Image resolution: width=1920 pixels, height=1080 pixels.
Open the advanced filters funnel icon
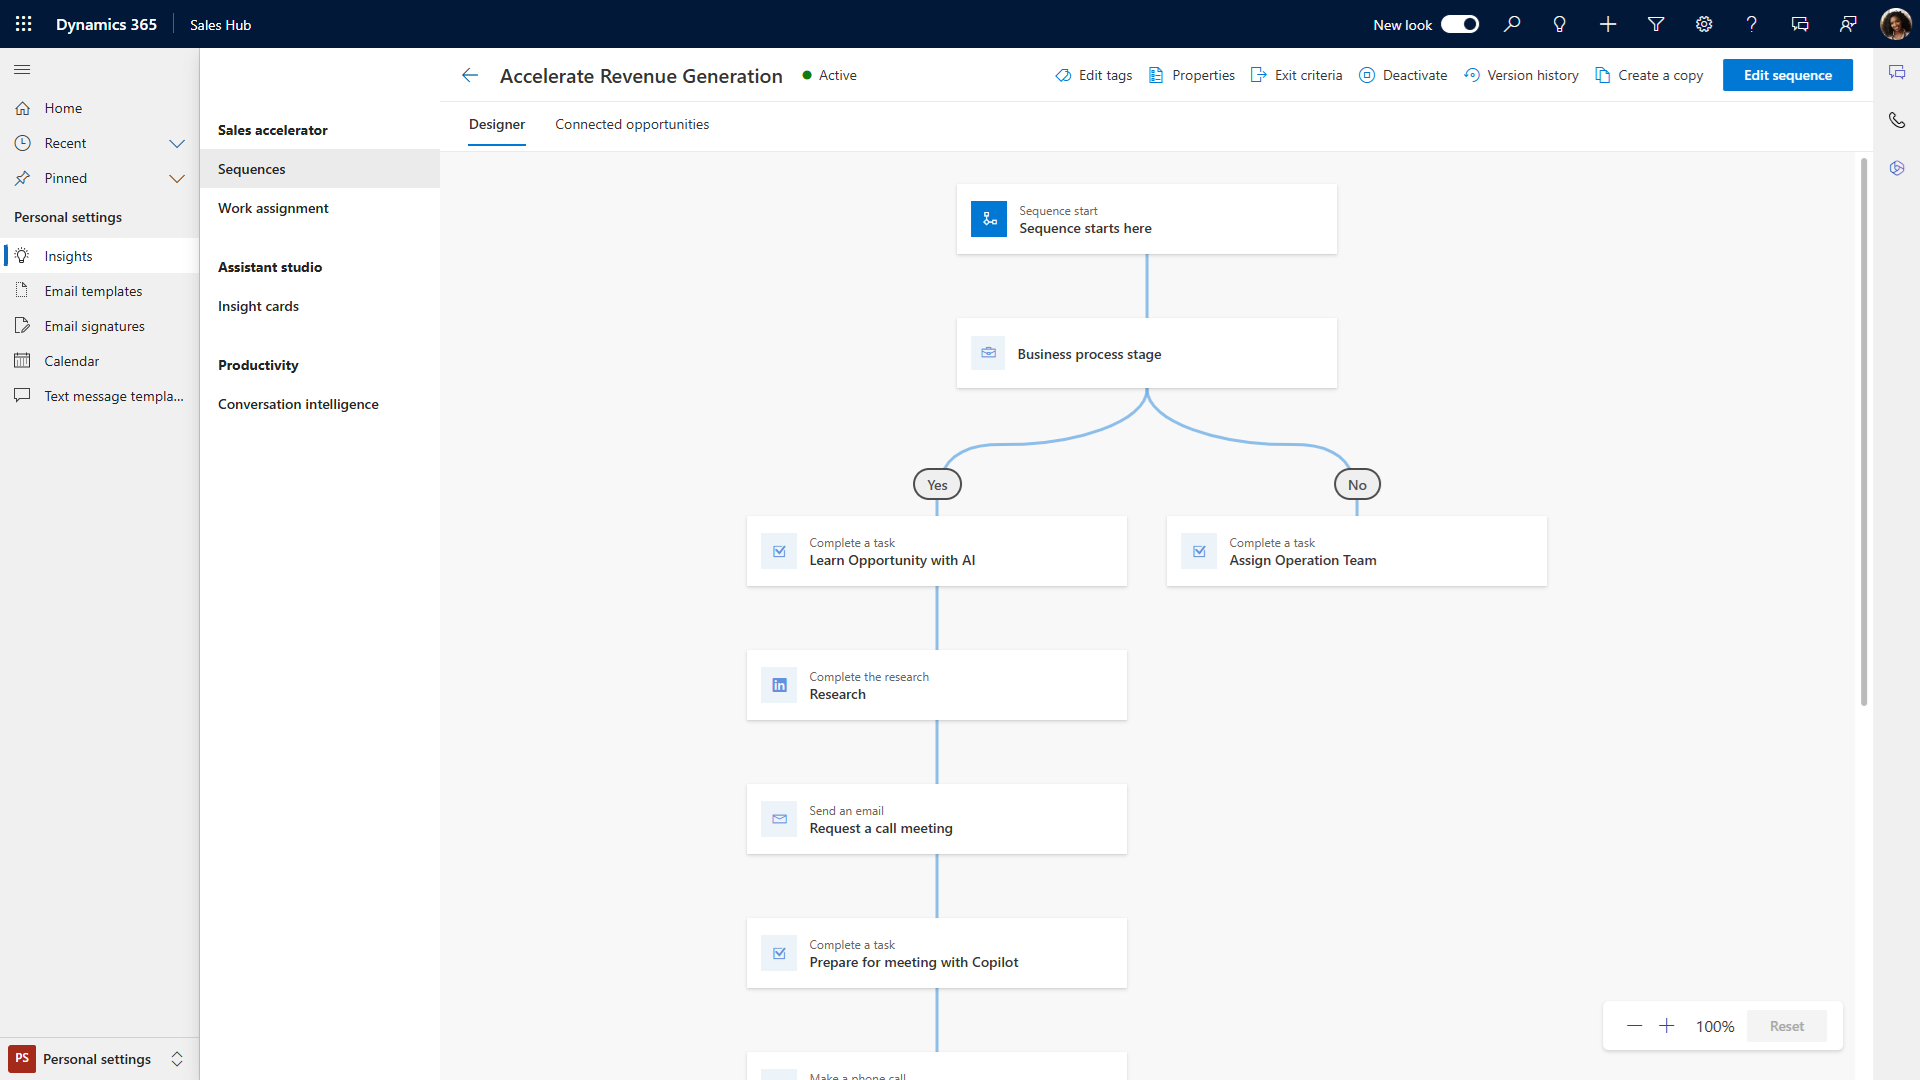coord(1655,24)
